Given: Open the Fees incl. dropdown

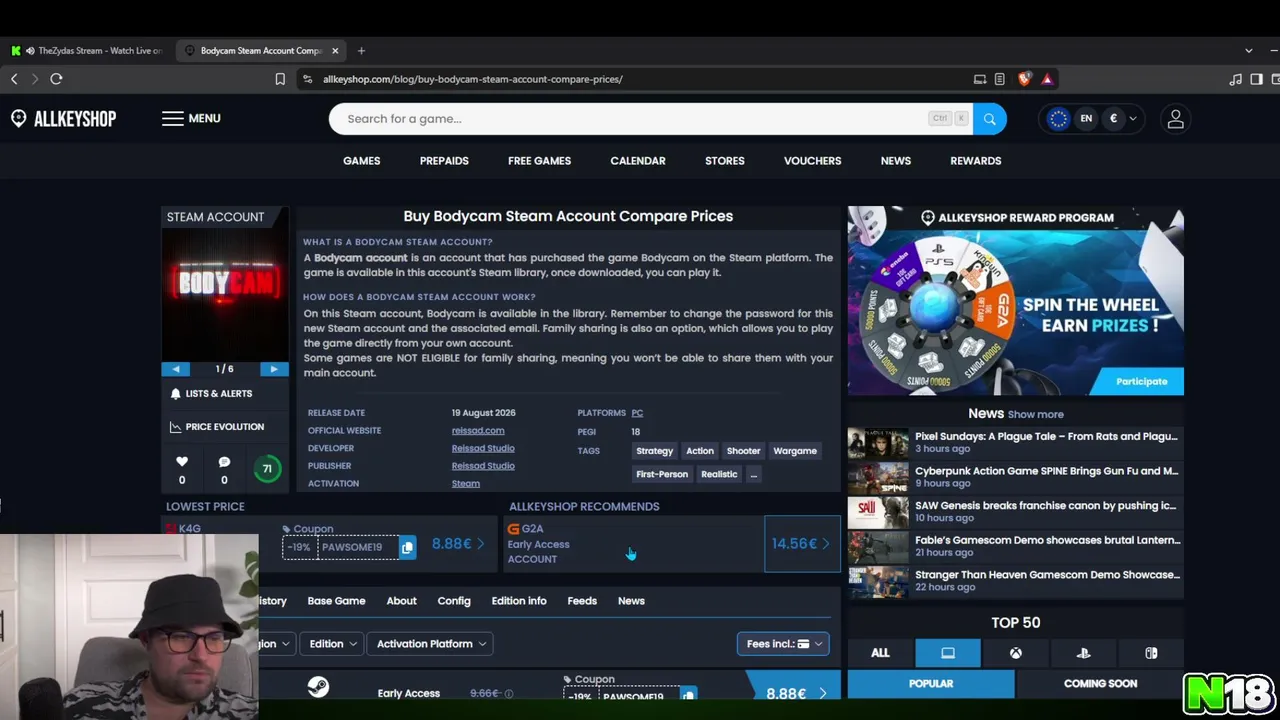Looking at the screenshot, I should [x=783, y=644].
